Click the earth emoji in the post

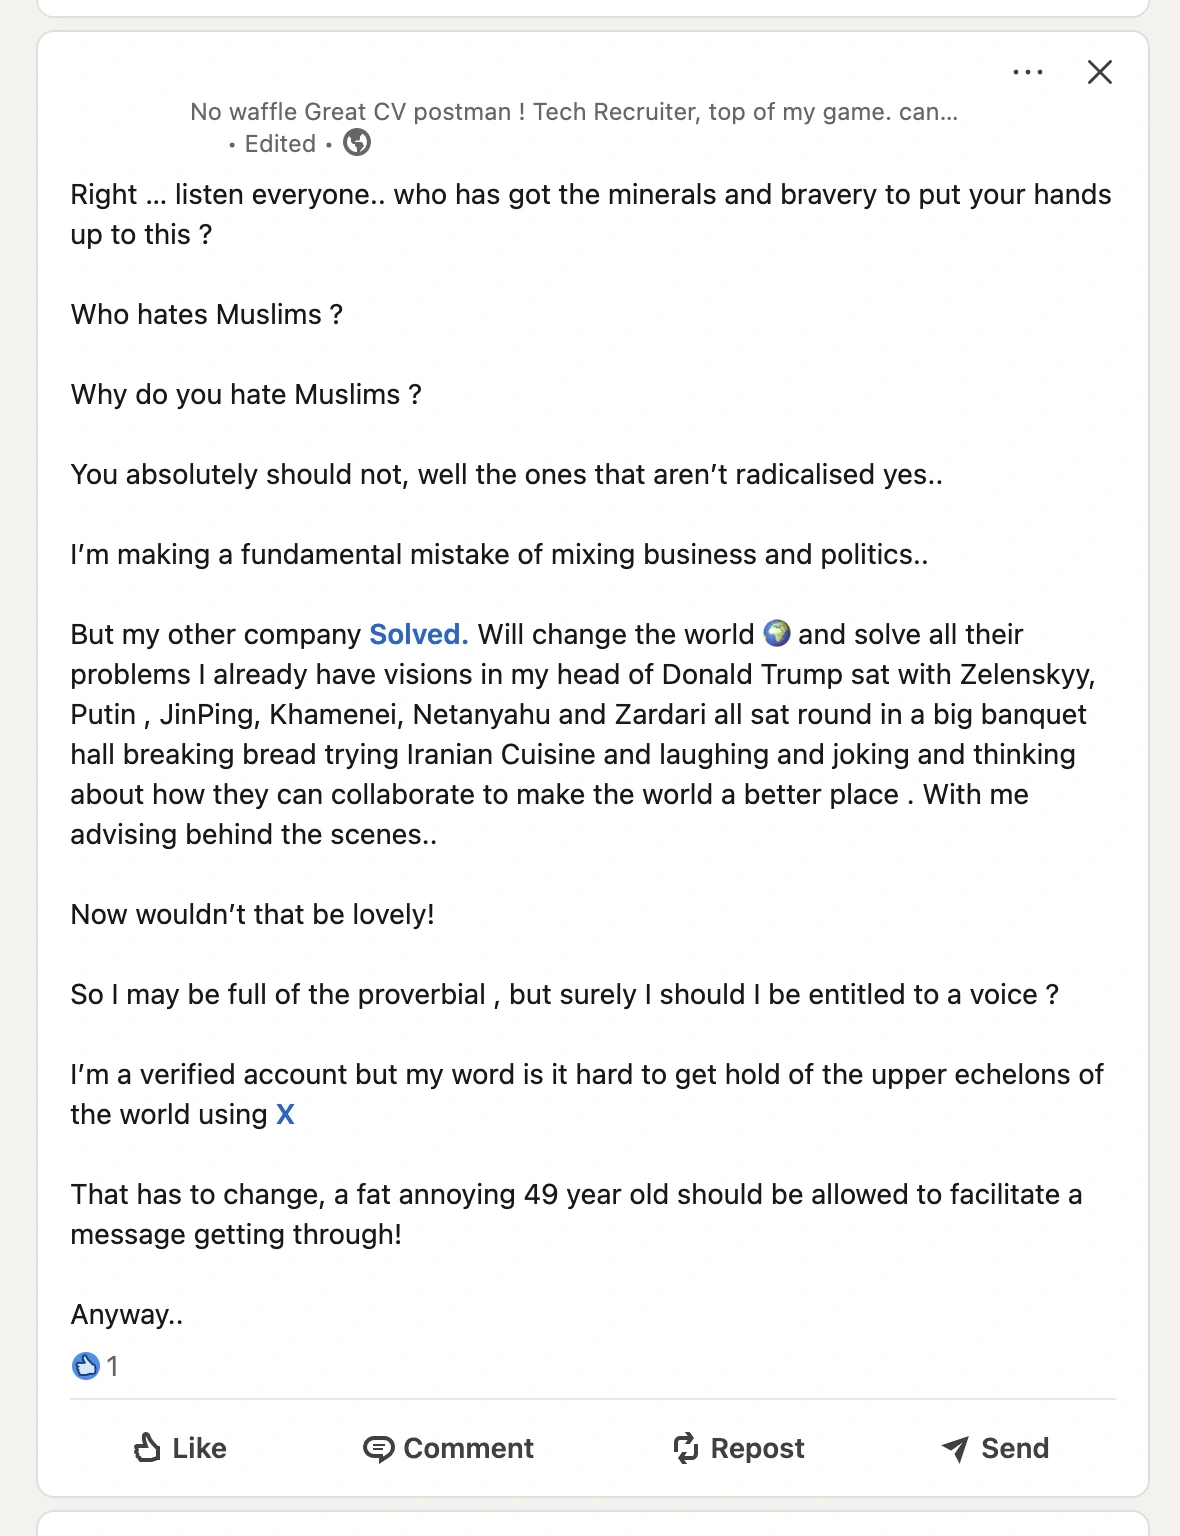point(777,634)
